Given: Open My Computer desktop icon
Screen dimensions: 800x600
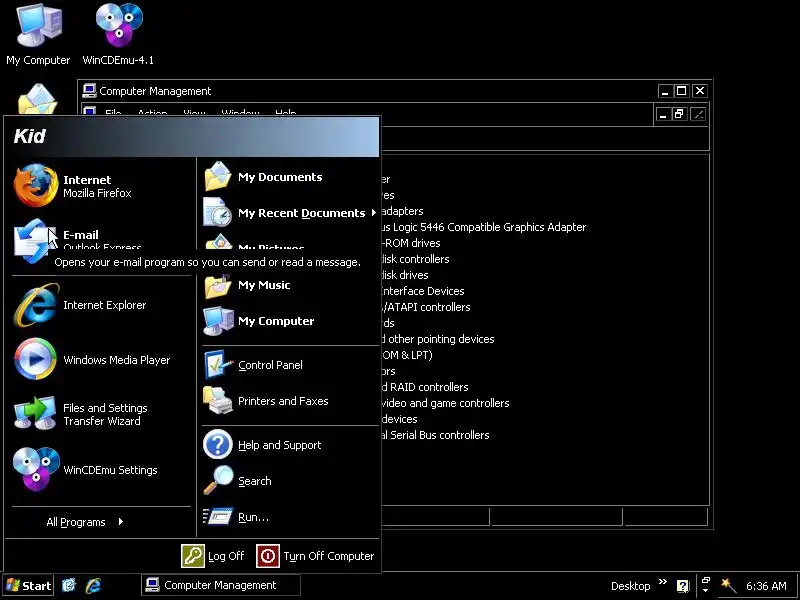Looking at the screenshot, I should coord(38,34).
